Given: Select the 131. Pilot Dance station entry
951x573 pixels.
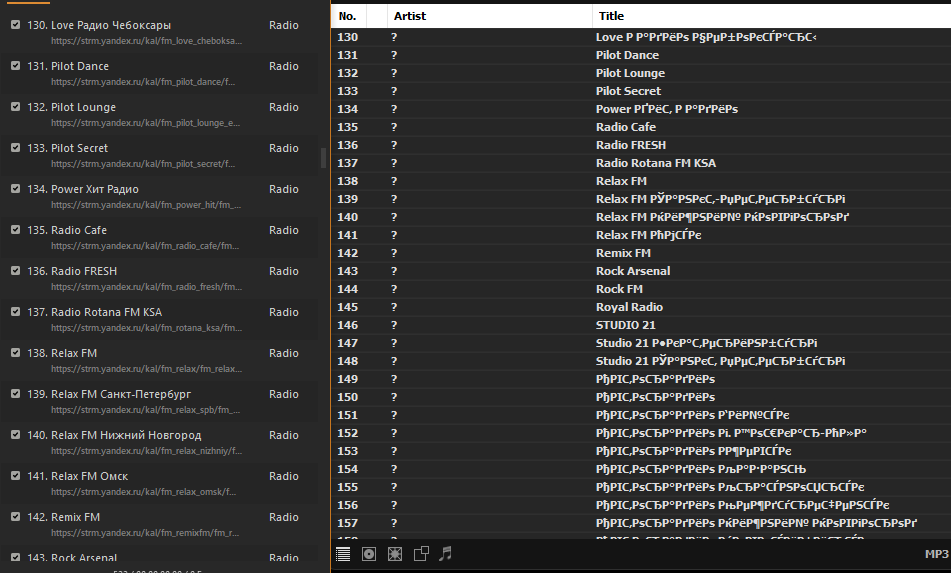Looking at the screenshot, I should pos(159,73).
